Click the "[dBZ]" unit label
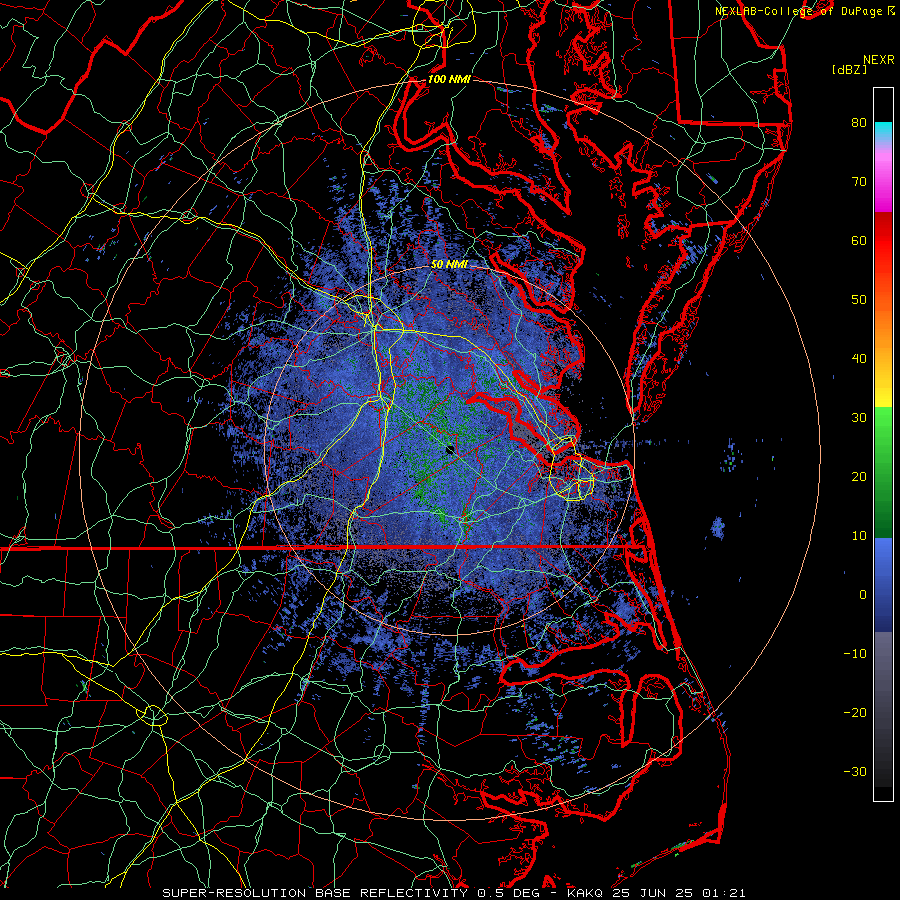This screenshot has width=900, height=900. (849, 69)
